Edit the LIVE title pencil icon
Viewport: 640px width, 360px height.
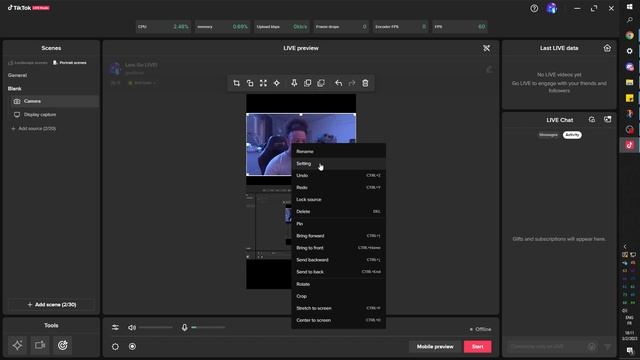click(489, 69)
